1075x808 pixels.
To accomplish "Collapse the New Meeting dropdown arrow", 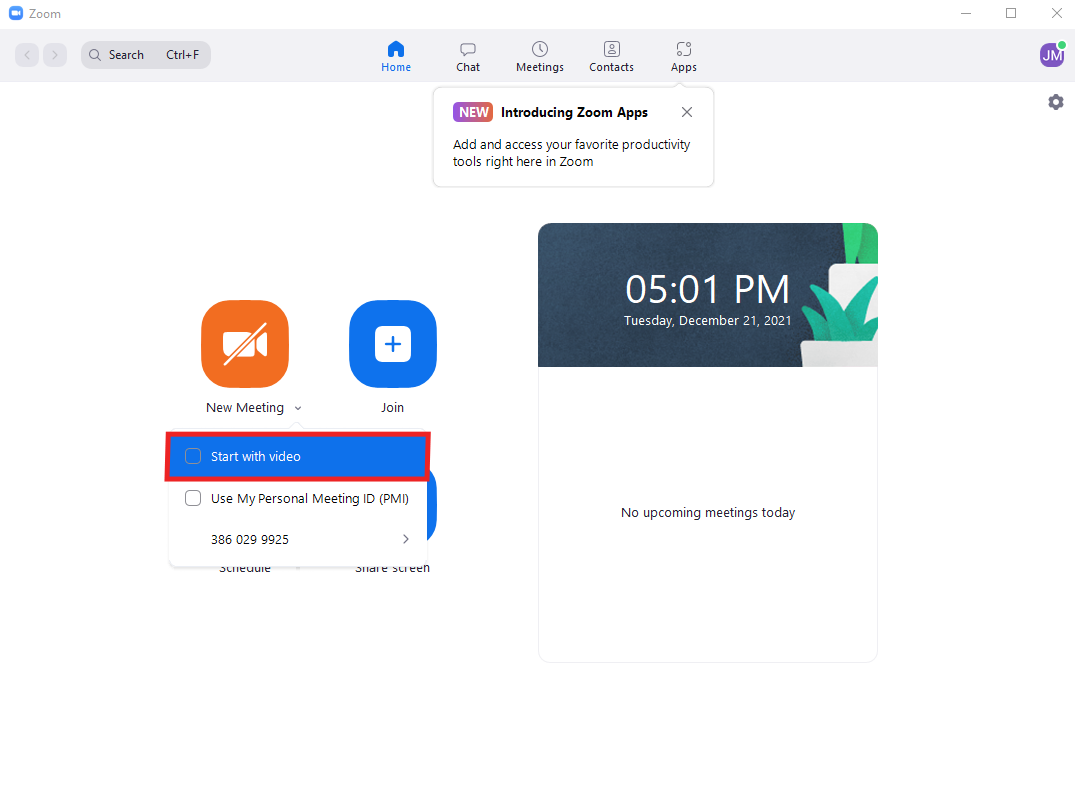I will click(298, 408).
